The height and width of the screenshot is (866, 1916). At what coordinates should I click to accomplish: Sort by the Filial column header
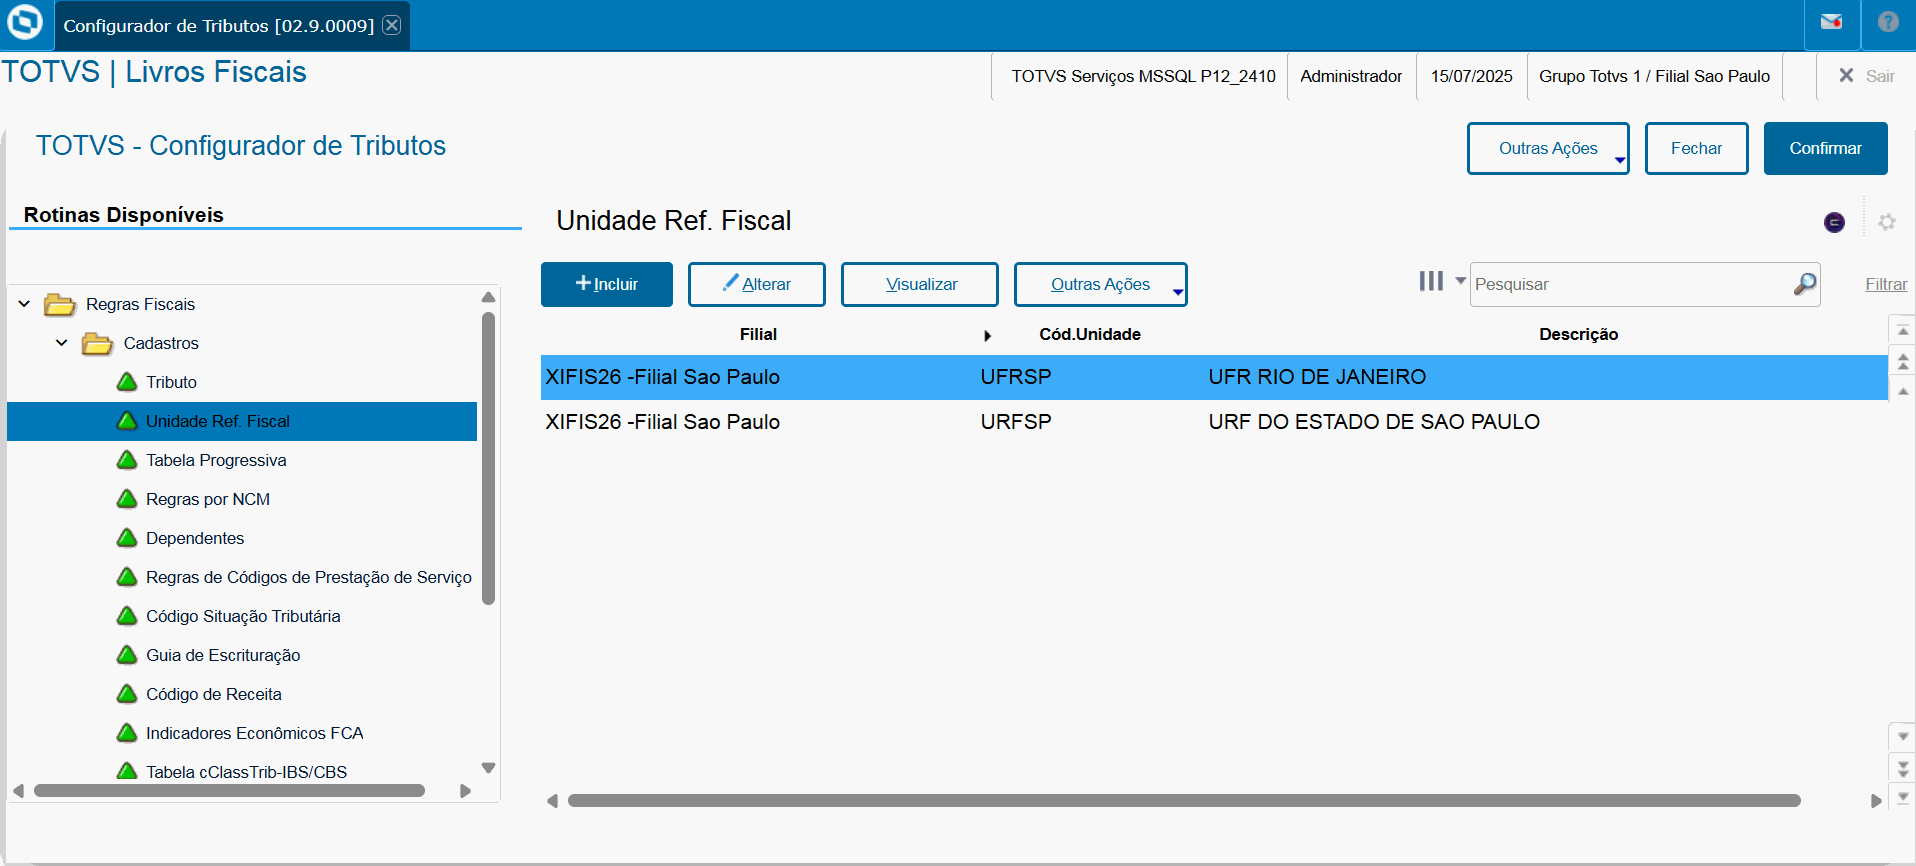point(758,334)
